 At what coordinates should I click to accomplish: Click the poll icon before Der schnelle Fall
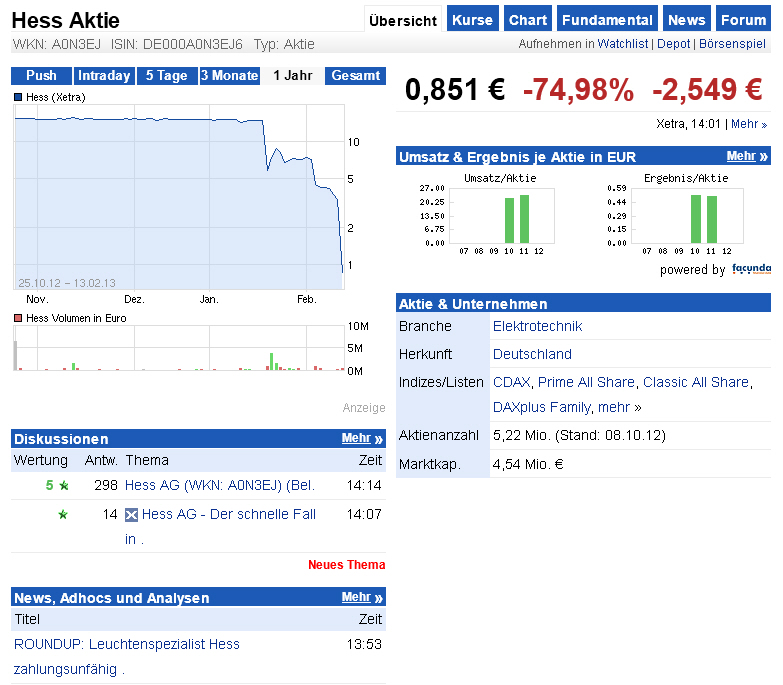click(x=131, y=515)
